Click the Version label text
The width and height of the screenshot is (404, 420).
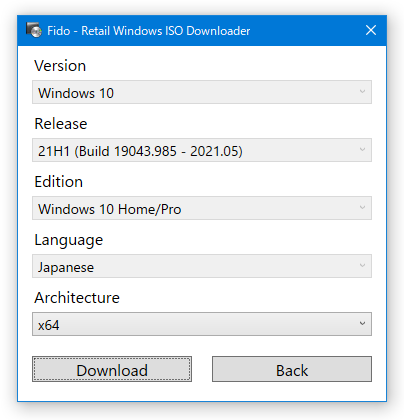60,66
